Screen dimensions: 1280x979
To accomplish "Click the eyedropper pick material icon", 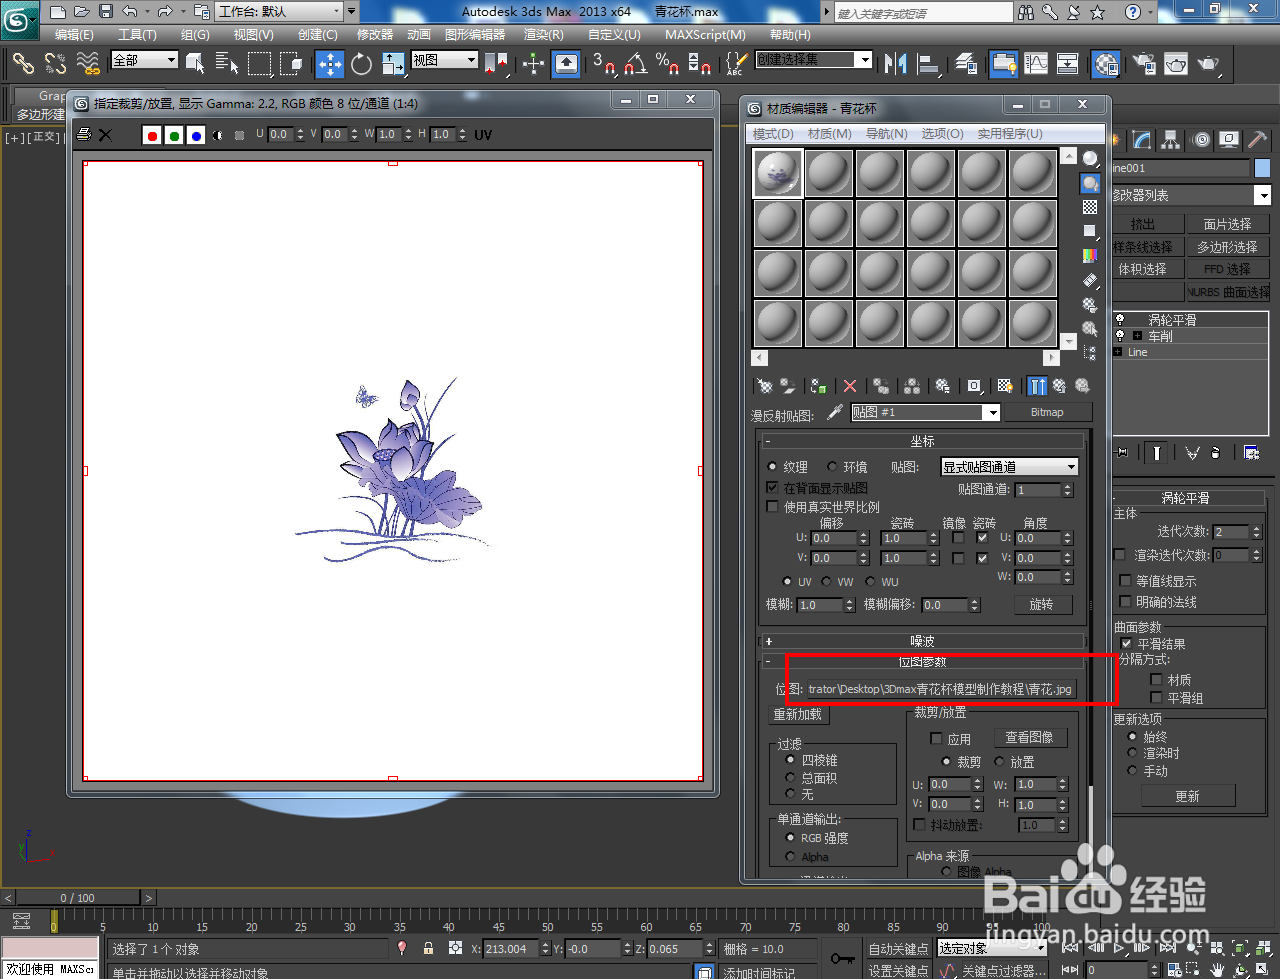I will pyautogui.click(x=835, y=412).
